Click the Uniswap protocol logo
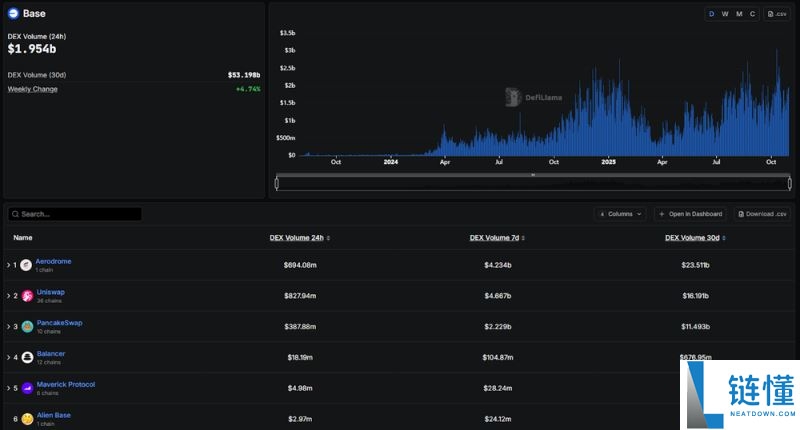The image size is (800, 430). pyautogui.click(x=27, y=296)
